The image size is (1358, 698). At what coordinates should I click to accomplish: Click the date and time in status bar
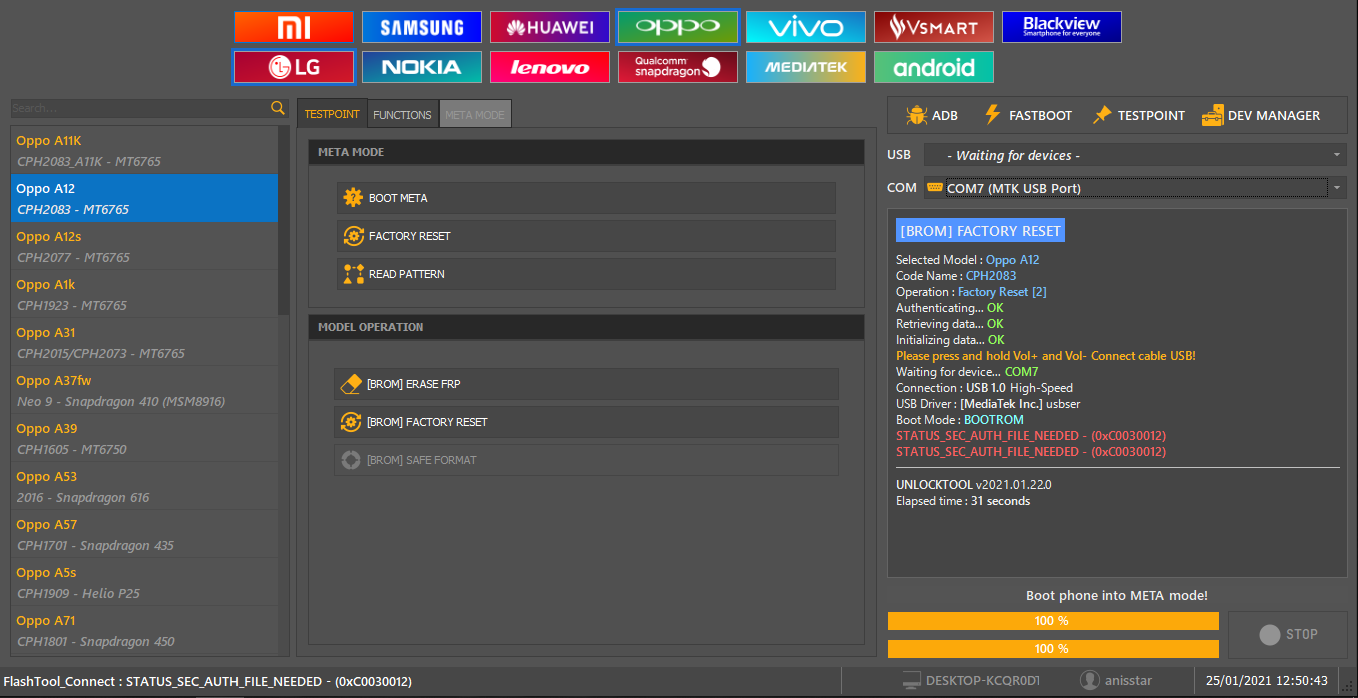tap(1267, 681)
